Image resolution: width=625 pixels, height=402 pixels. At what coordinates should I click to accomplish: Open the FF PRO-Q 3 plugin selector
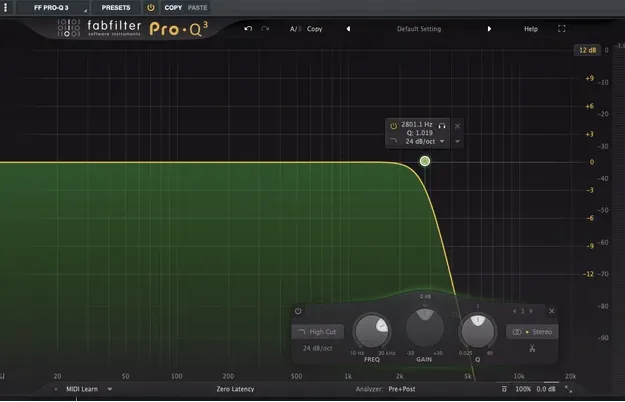tap(51, 7)
